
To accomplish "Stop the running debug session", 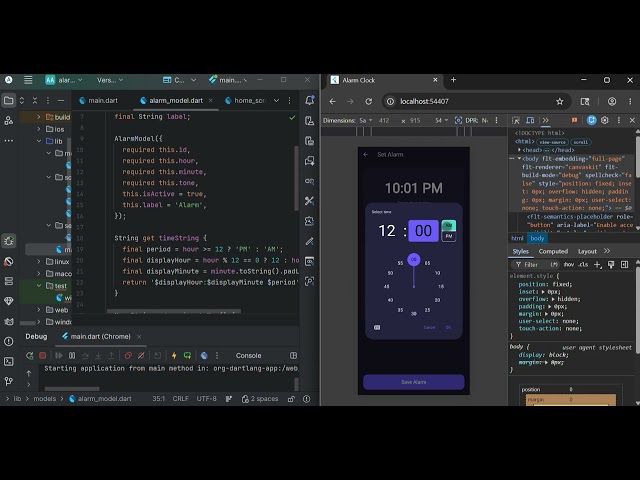I will (42, 356).
